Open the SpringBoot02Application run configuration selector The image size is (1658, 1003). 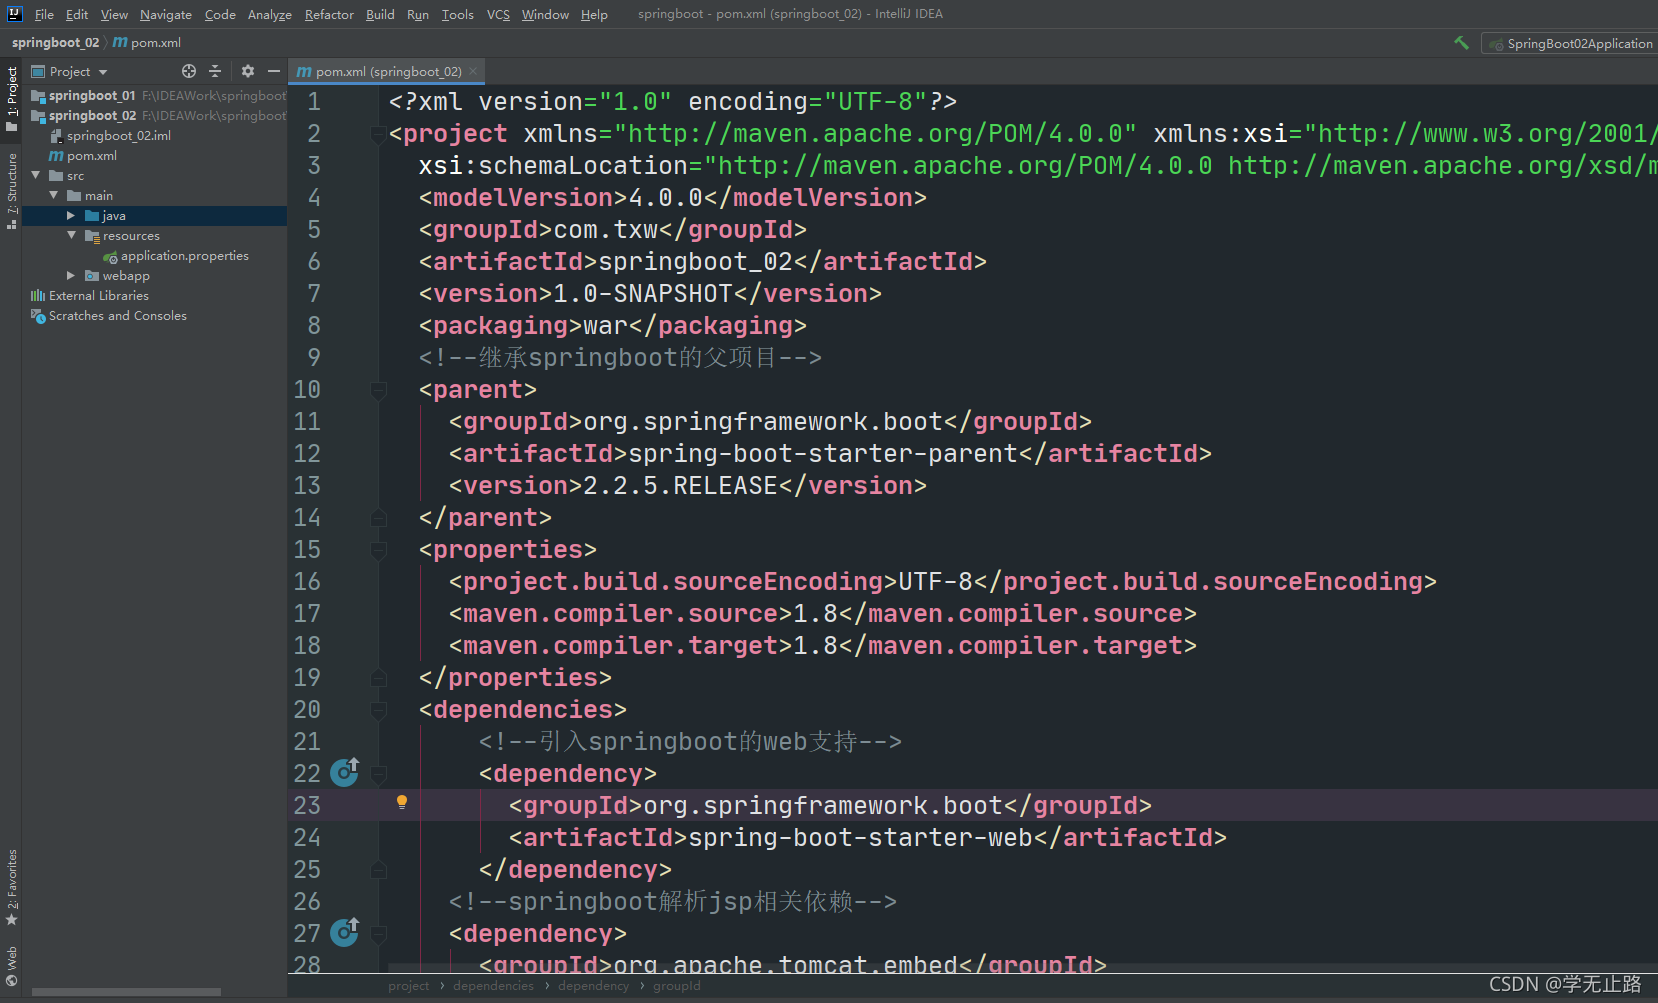pos(1570,44)
